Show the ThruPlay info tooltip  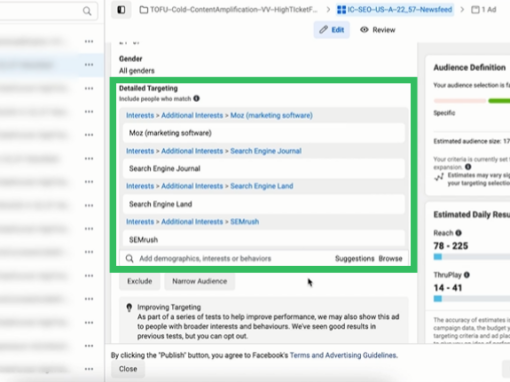[x=467, y=275]
